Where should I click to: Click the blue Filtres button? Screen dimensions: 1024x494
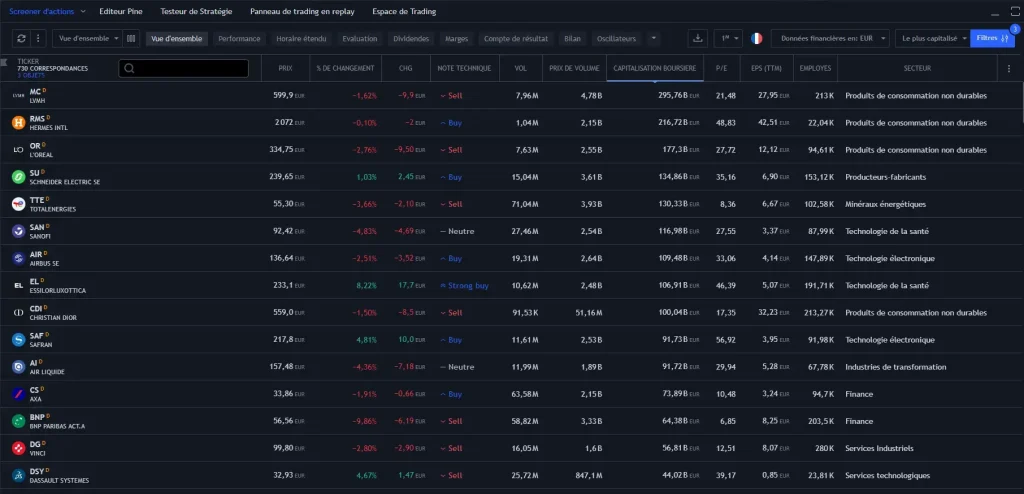pyautogui.click(x=992, y=39)
